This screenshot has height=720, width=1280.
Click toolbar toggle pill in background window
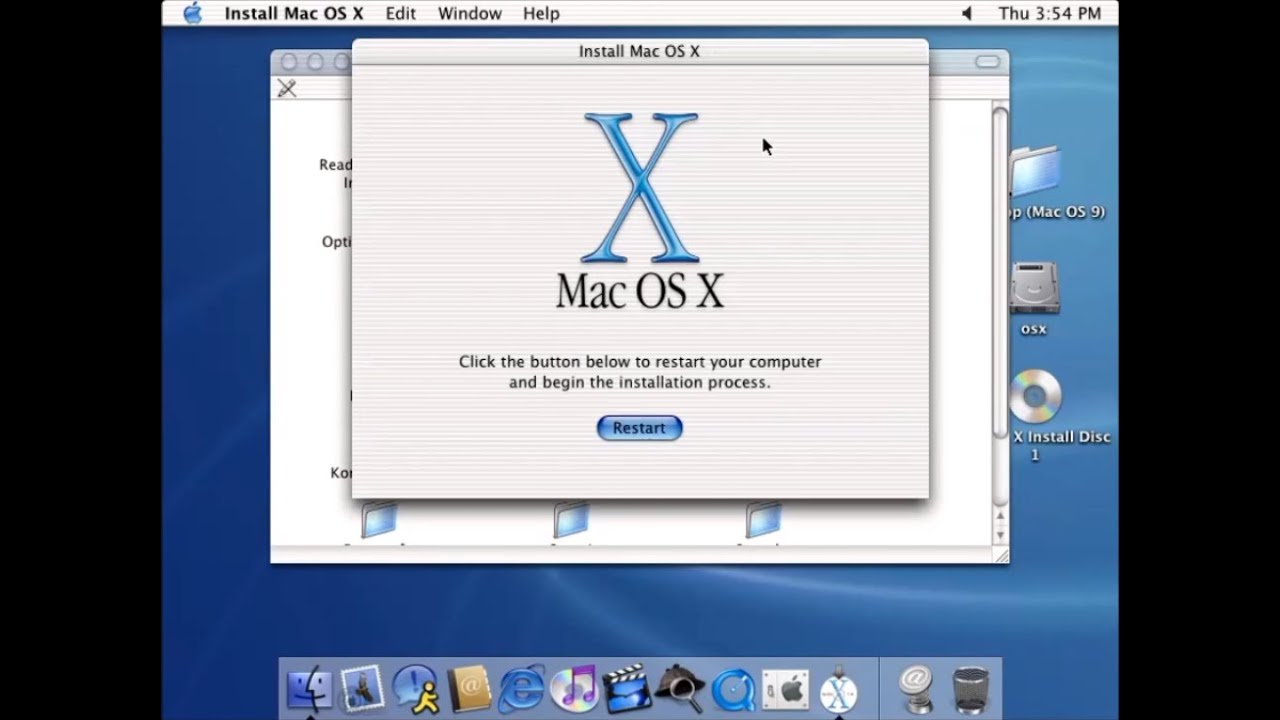987,62
